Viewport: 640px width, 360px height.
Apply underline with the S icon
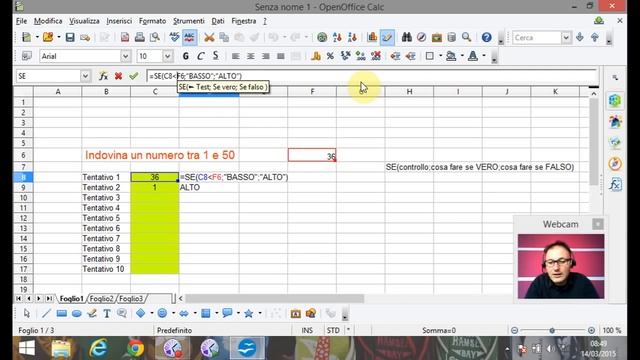point(216,56)
